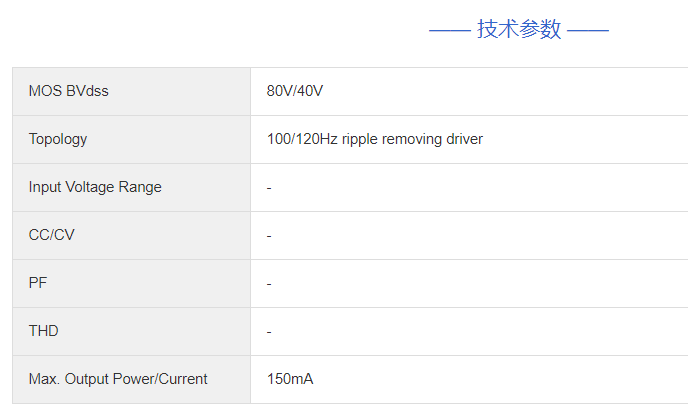The width and height of the screenshot is (688, 407).
Task: Click the word "Range" in Input Voltage Range
Action: point(140,187)
